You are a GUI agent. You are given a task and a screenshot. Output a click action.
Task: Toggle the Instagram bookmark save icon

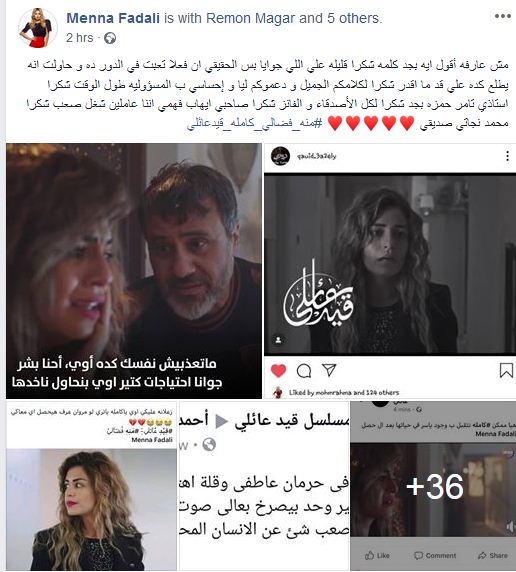(506, 370)
